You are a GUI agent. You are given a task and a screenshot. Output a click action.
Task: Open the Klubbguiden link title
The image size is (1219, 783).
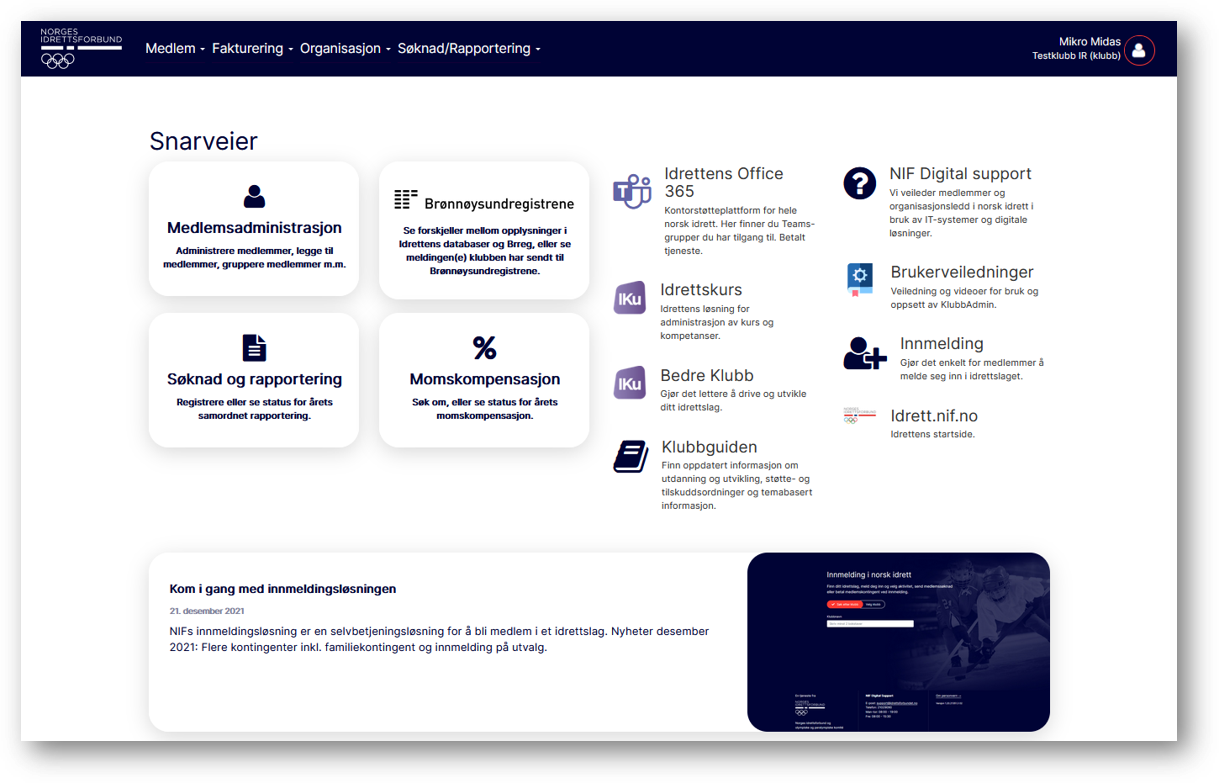tap(709, 447)
